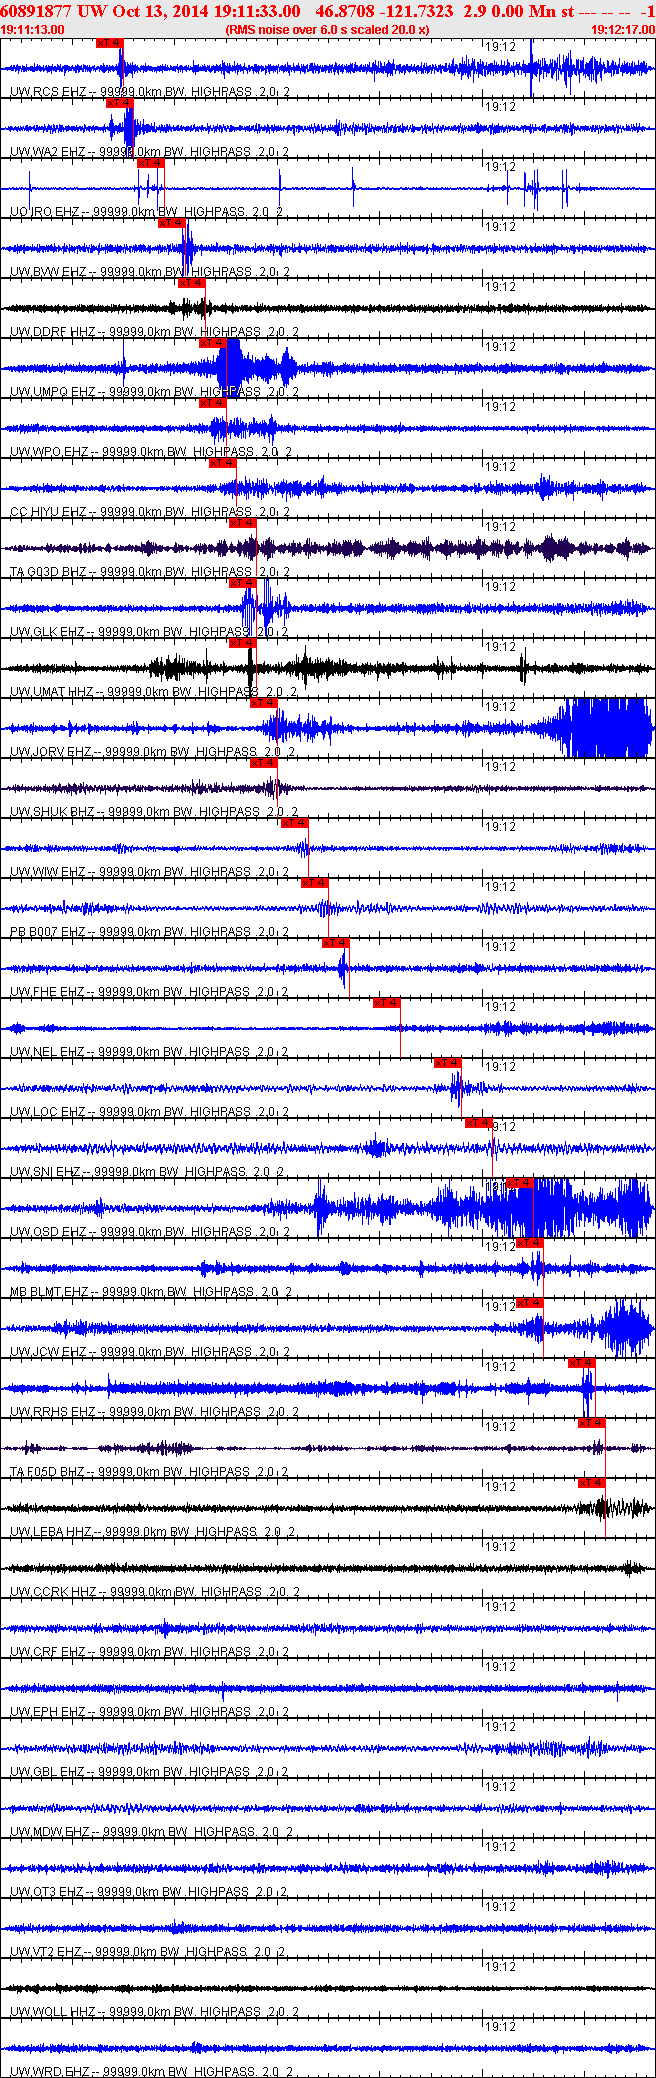Click the UW.LOC EHZ station label
This screenshot has width=656, height=2078.
click(48, 1112)
